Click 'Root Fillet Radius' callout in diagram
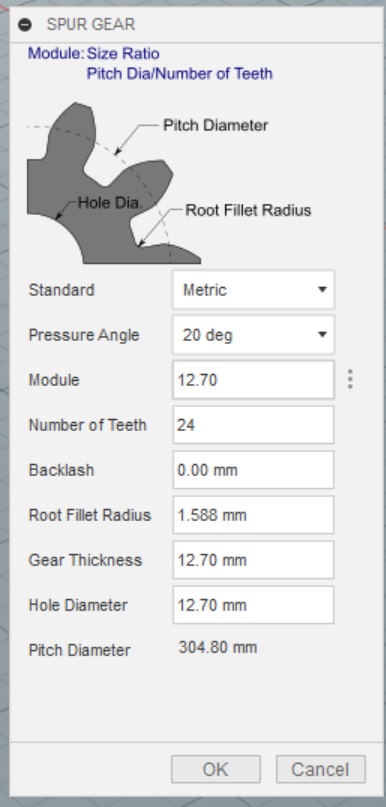Image resolution: width=386 pixels, height=807 pixels. click(248, 210)
